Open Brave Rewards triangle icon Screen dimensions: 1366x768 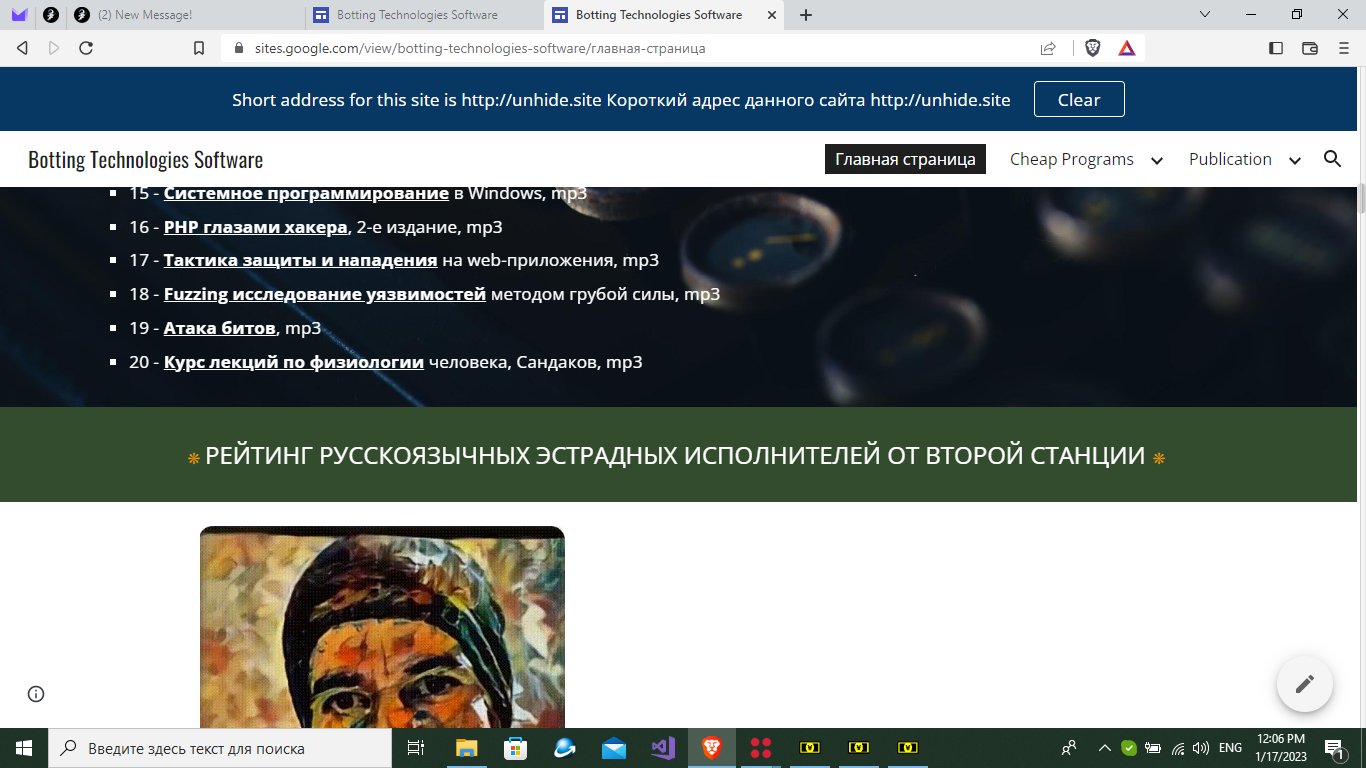pos(1127,48)
